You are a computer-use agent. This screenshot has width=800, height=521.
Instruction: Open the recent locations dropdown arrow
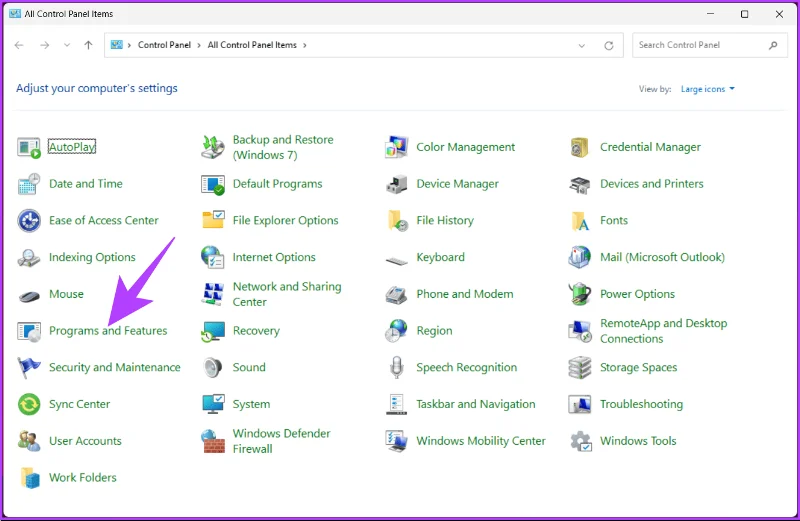[67, 45]
